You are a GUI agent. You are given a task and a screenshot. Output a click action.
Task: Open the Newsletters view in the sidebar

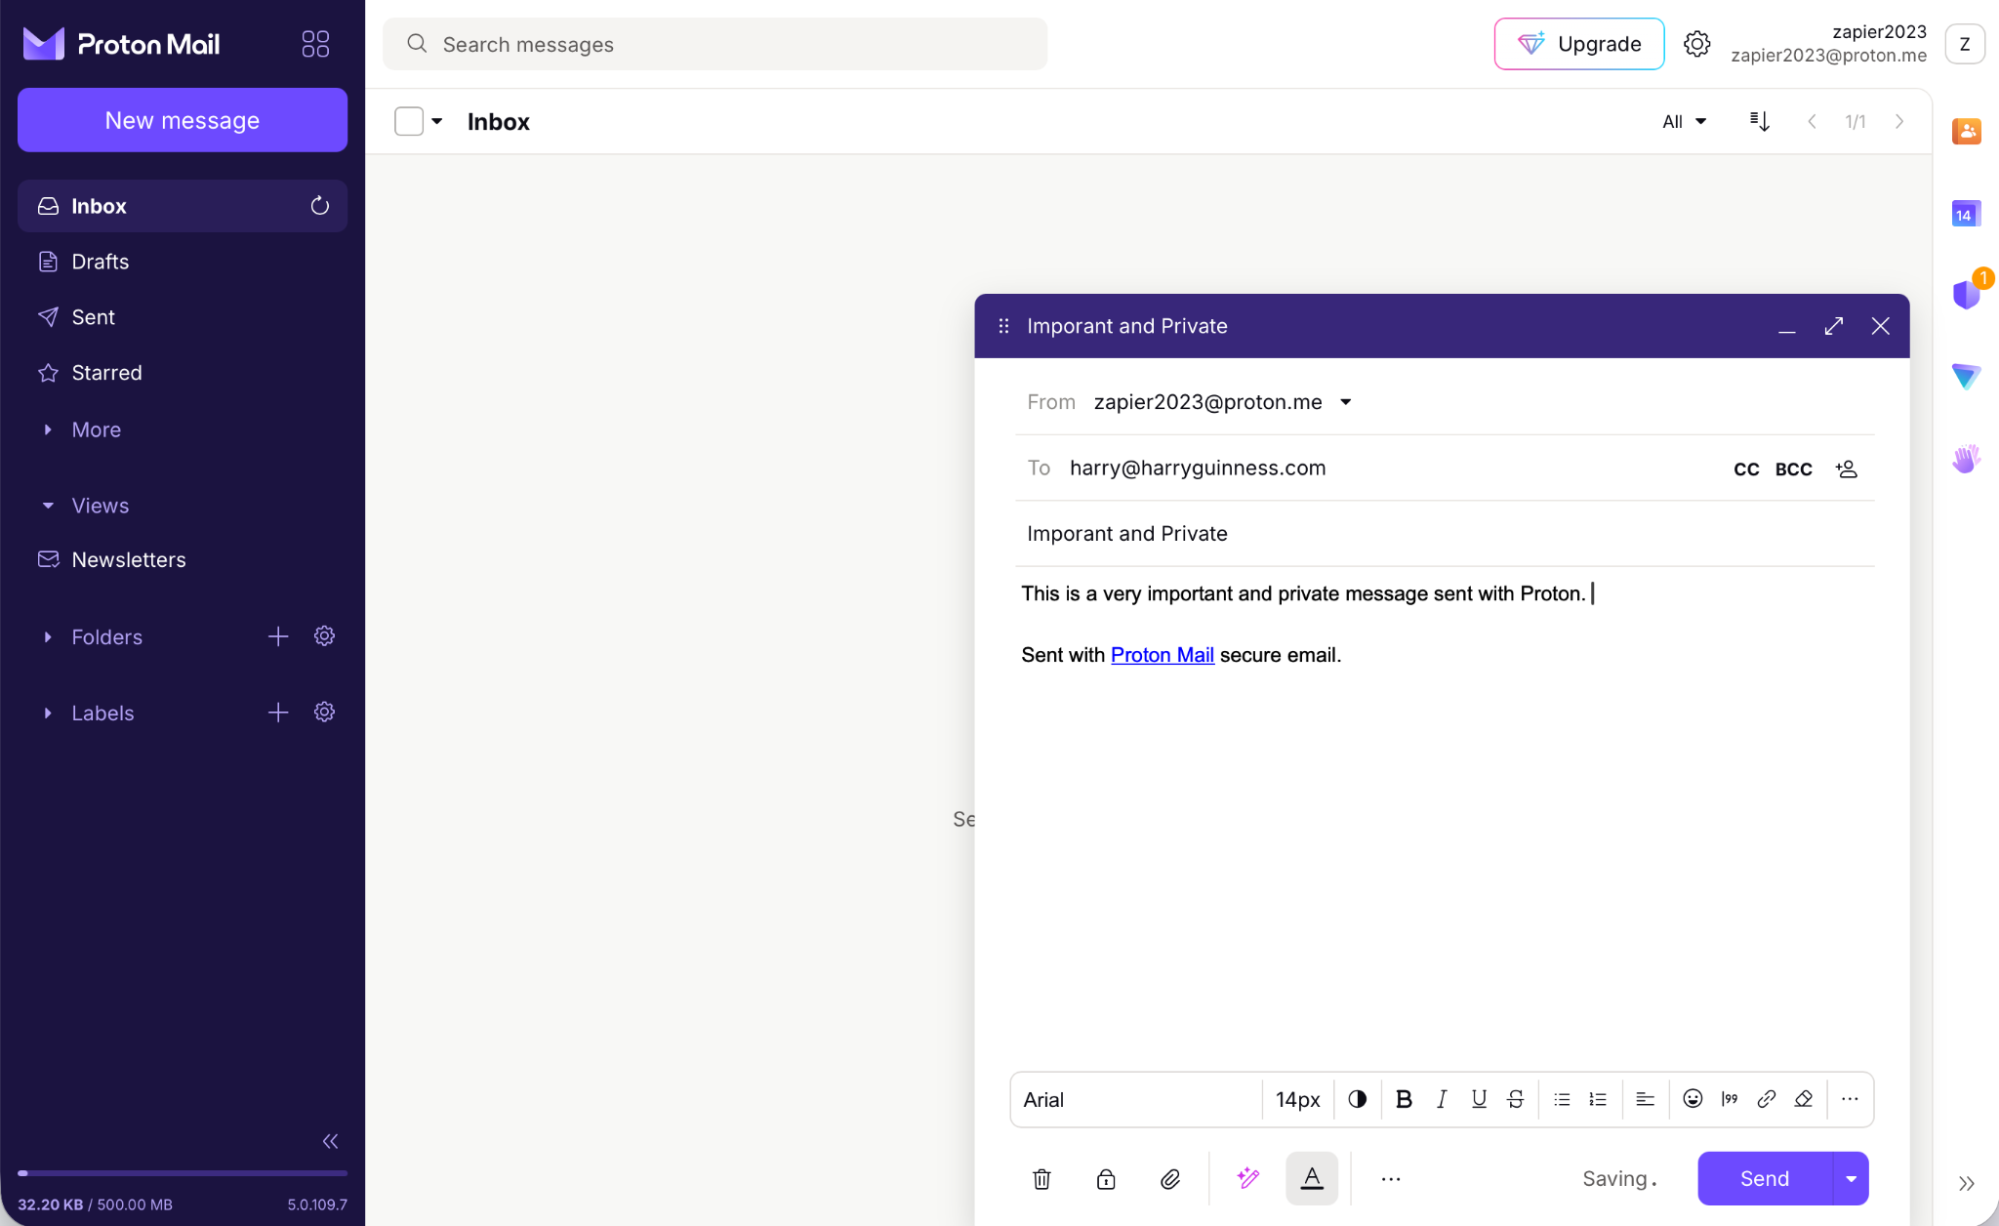click(129, 559)
